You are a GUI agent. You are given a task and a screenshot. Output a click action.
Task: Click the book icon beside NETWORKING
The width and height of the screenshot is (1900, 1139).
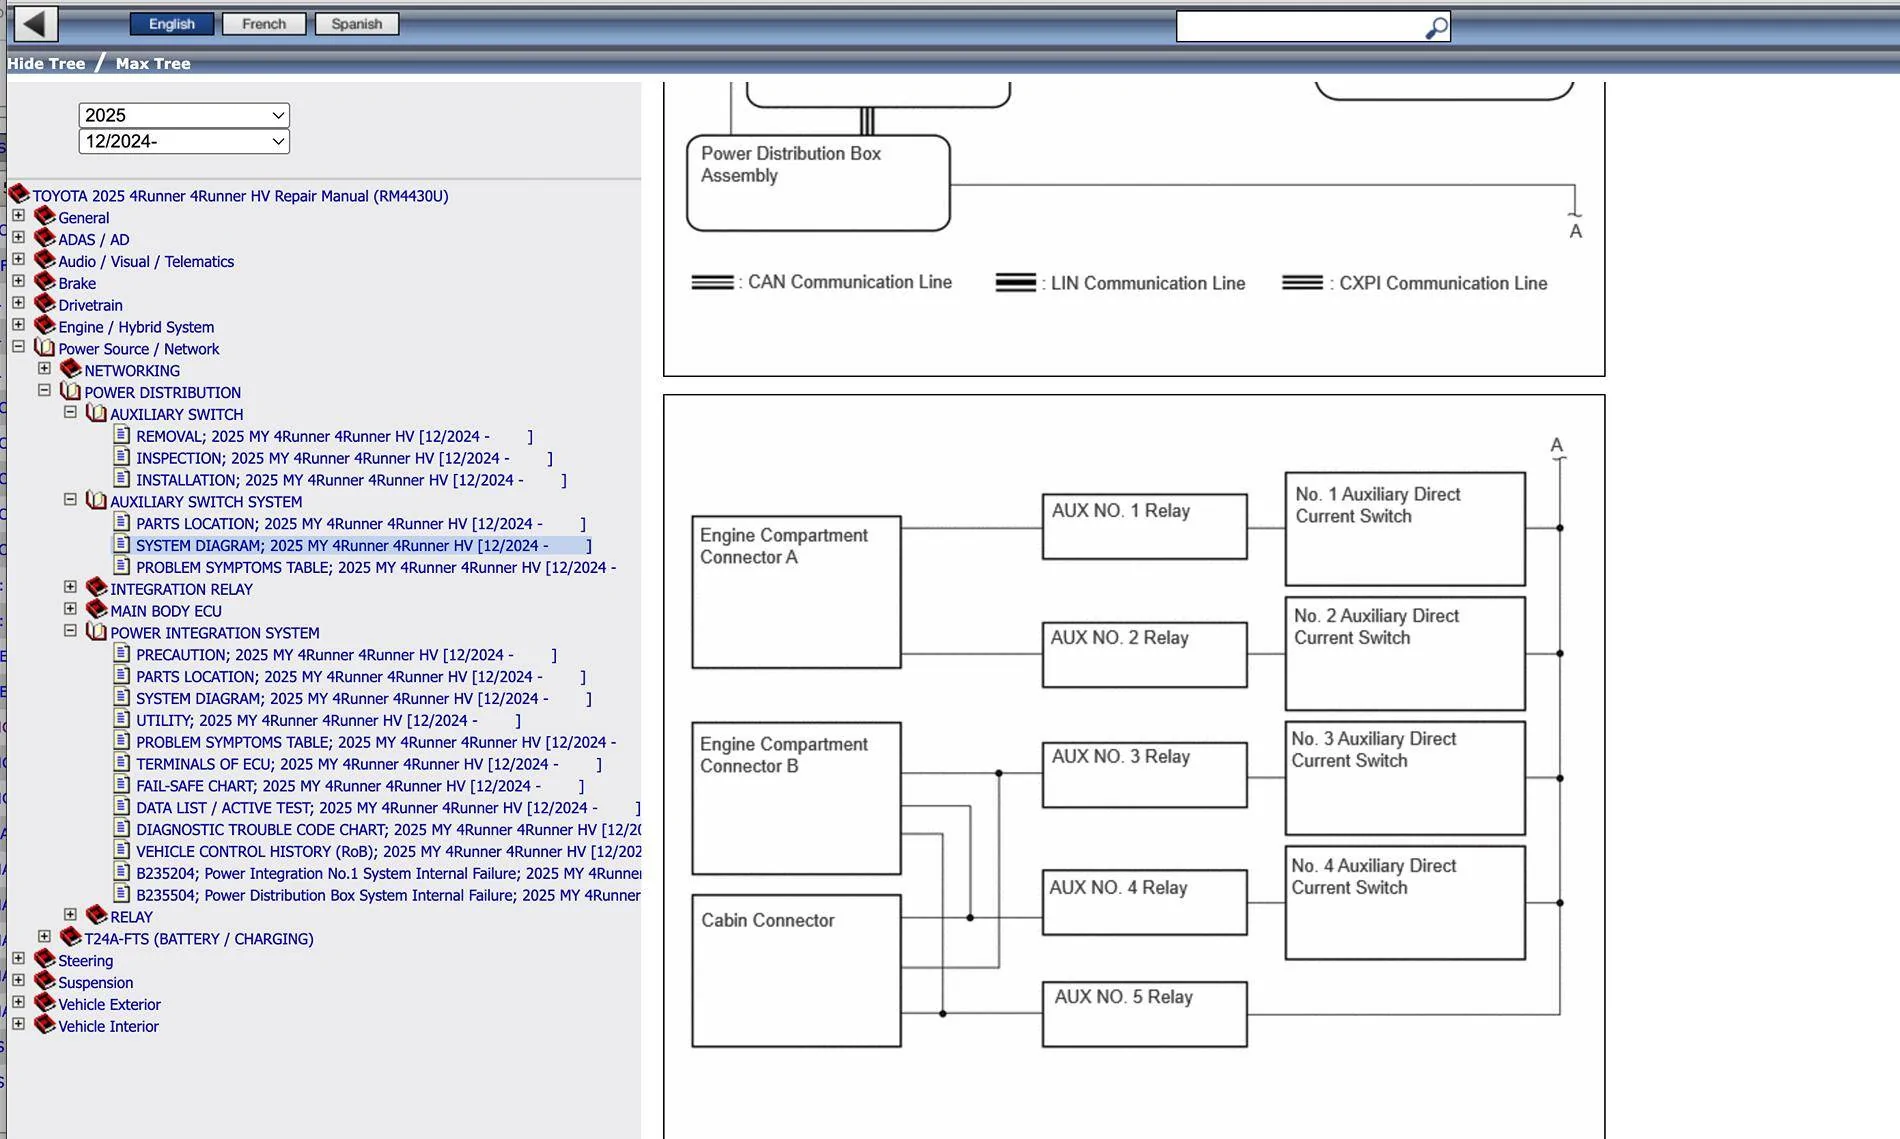click(70, 370)
